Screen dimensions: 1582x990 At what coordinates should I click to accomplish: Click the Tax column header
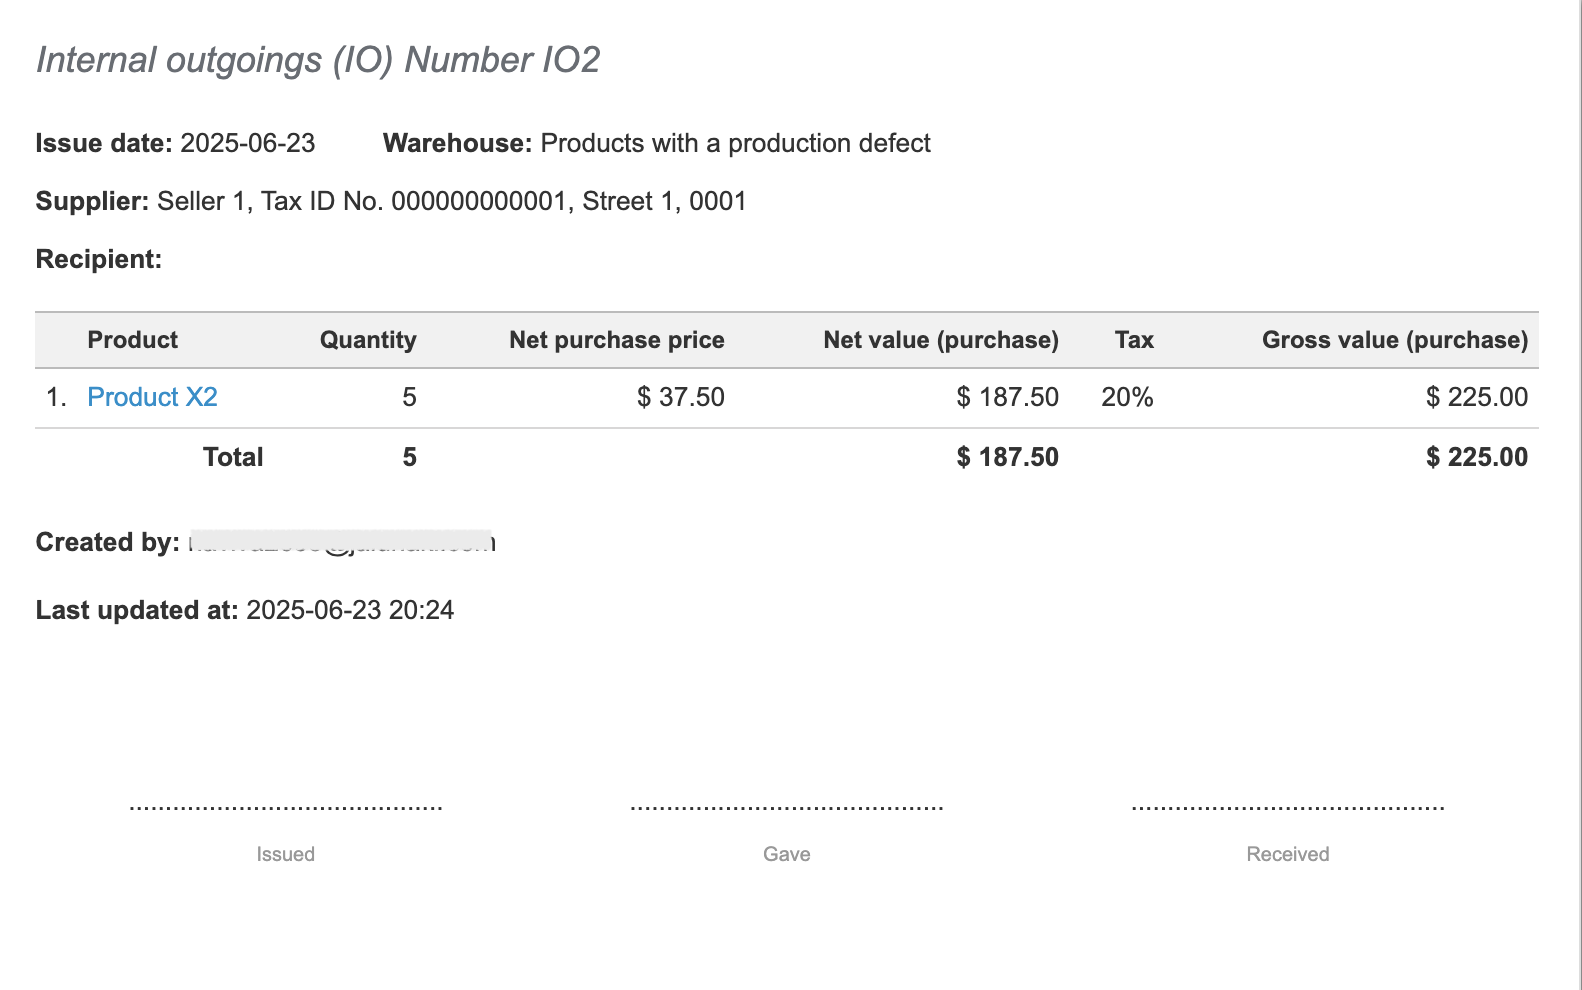[x=1133, y=340]
